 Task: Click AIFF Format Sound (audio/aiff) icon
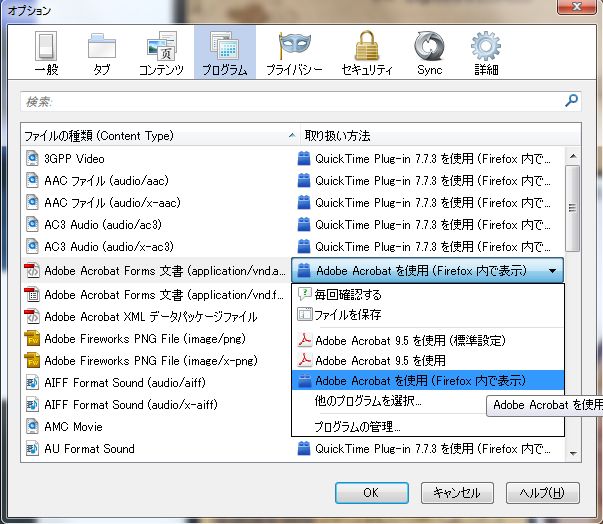point(32,383)
